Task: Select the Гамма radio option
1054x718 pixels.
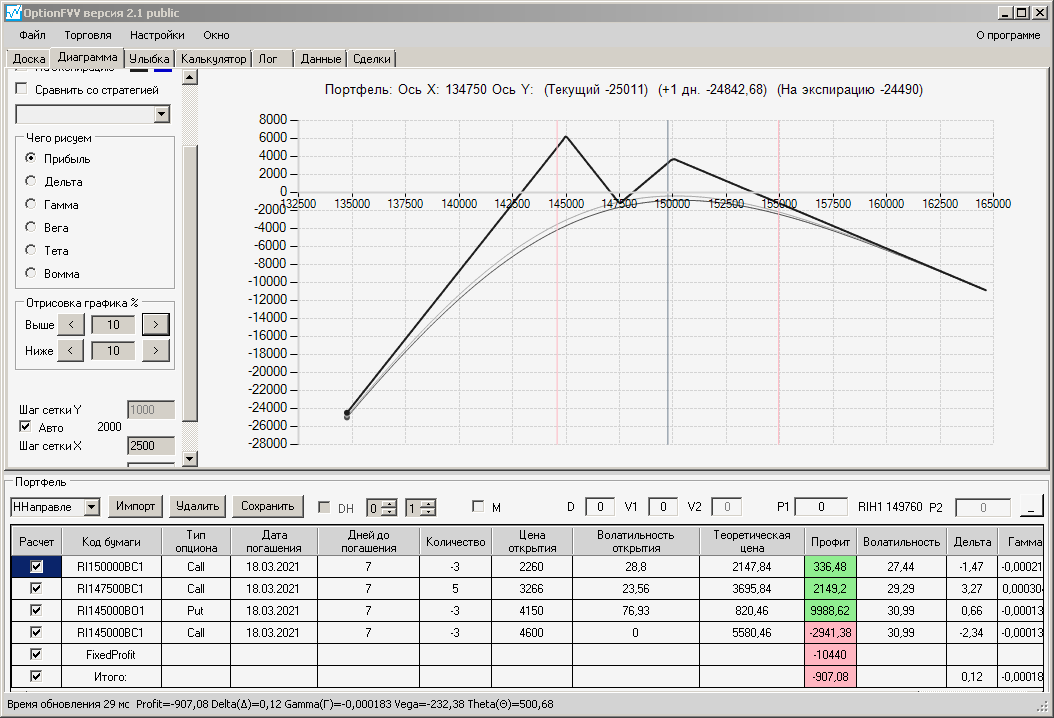Action: click(31, 204)
